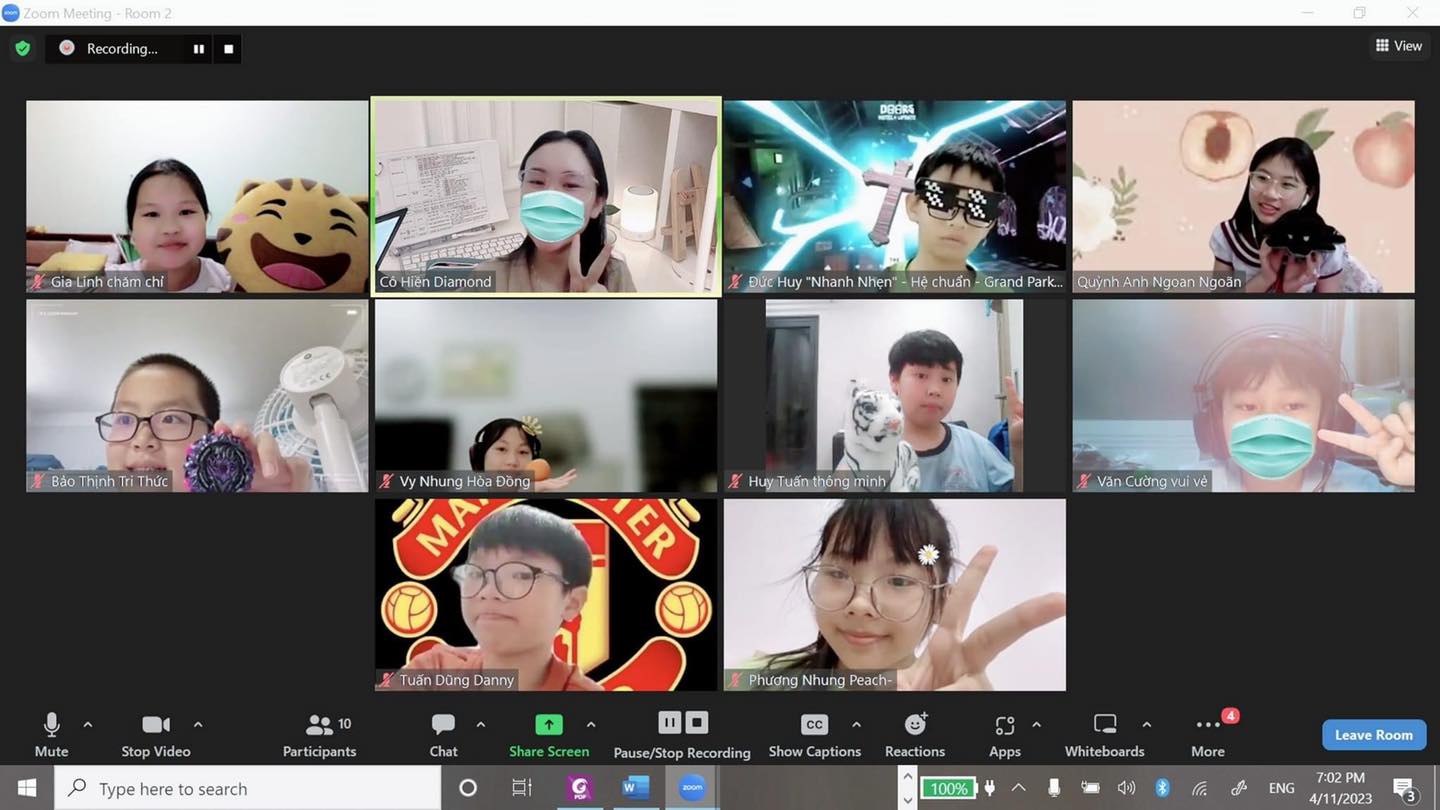Toggle Stop Video camera button
Screen dimensions: 1440x810
(155, 726)
